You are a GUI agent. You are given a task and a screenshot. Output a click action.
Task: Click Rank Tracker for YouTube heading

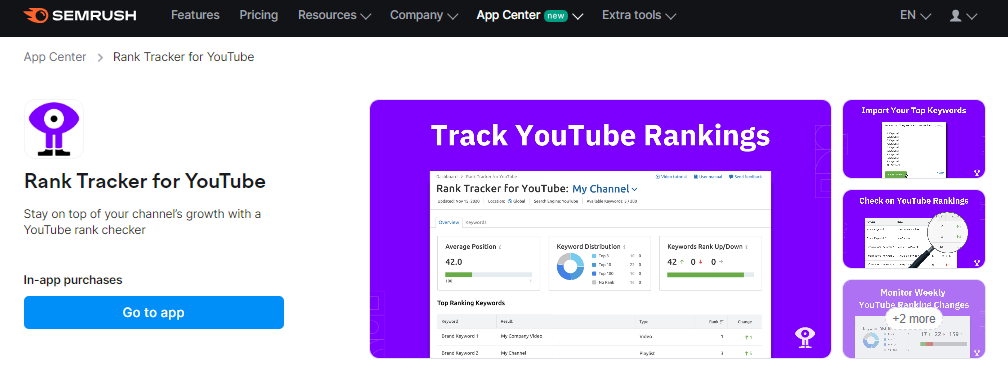coord(145,181)
